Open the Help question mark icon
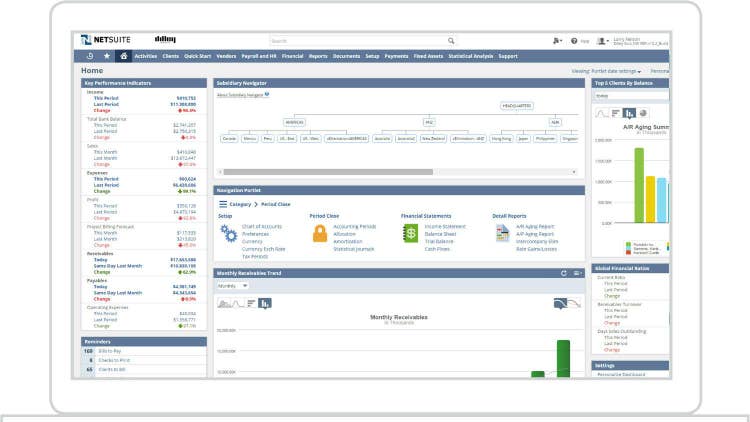 pos(574,41)
